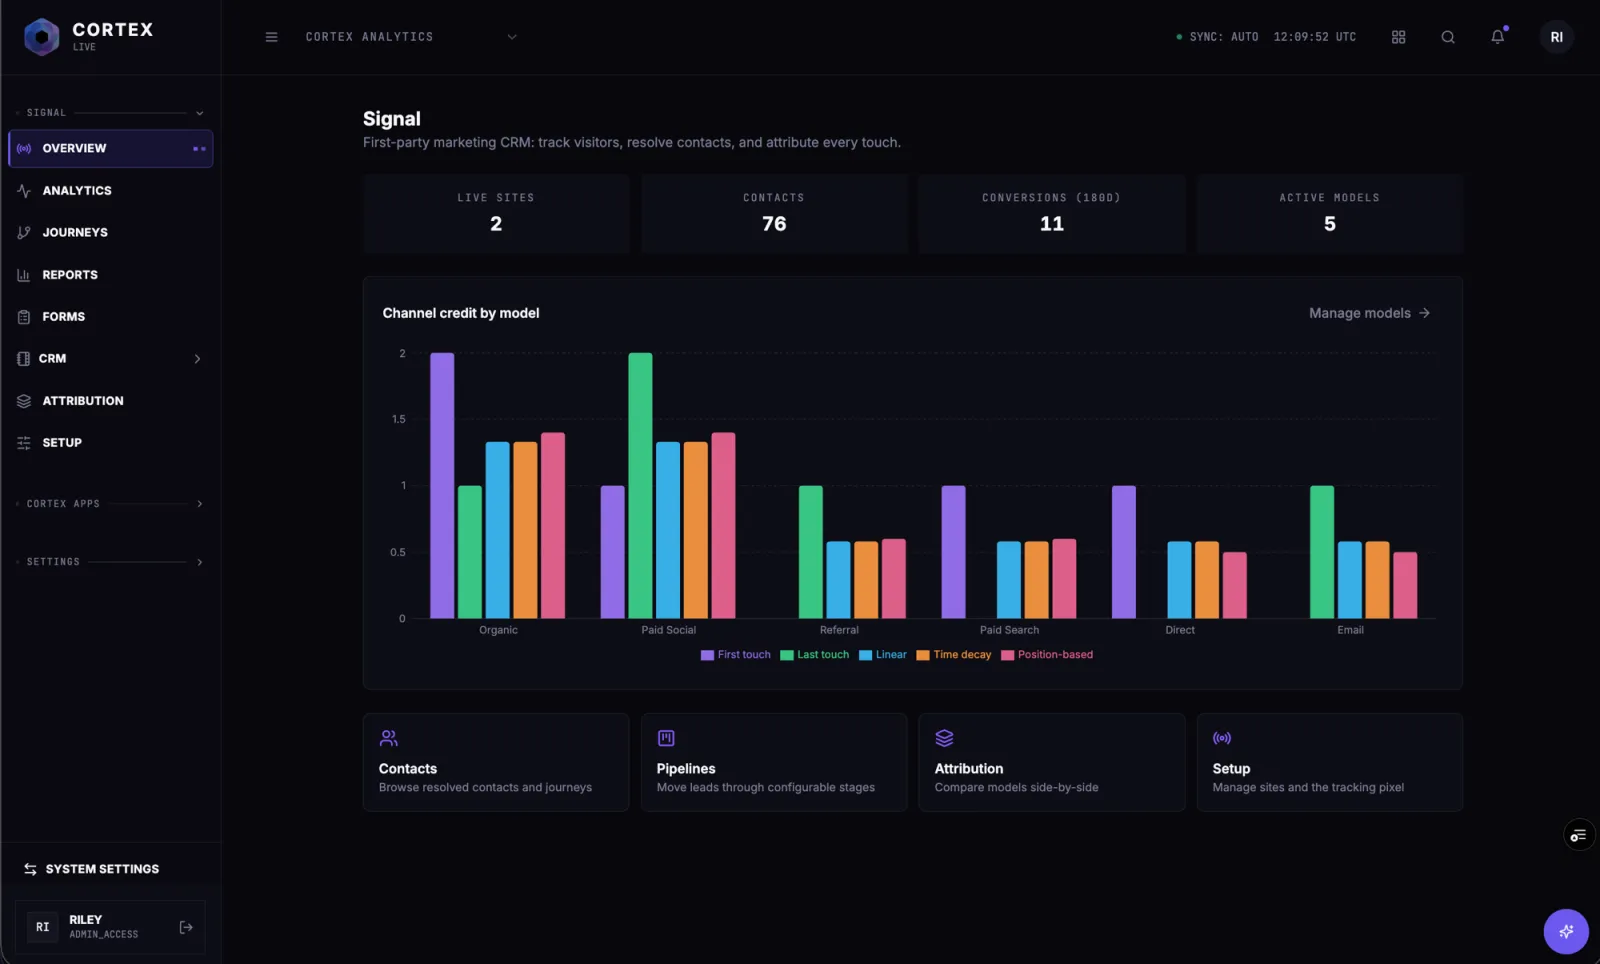Image resolution: width=1600 pixels, height=964 pixels.
Task: Toggle sidebar with hamburger menu icon
Action: (271, 37)
